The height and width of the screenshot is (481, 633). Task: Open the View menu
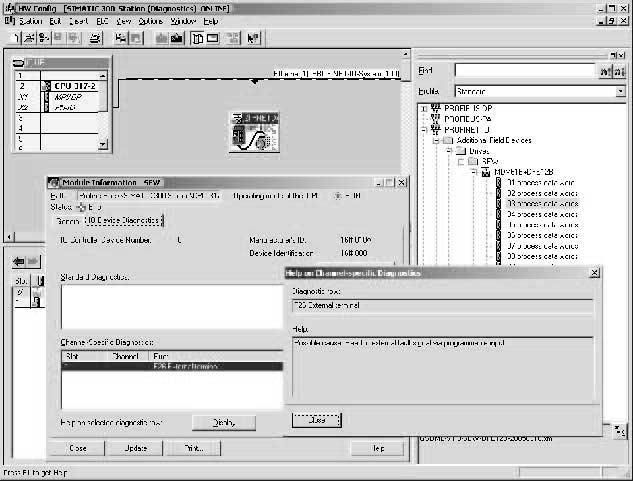[x=124, y=21]
